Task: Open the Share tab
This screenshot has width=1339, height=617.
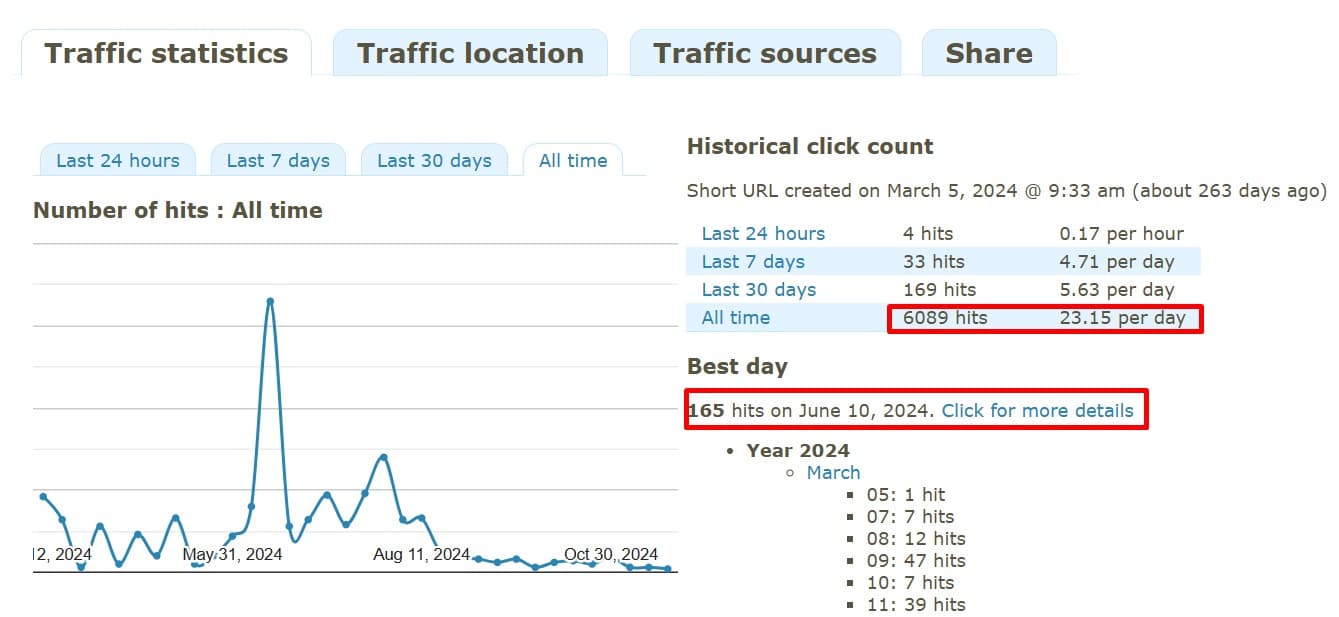Action: click(989, 53)
